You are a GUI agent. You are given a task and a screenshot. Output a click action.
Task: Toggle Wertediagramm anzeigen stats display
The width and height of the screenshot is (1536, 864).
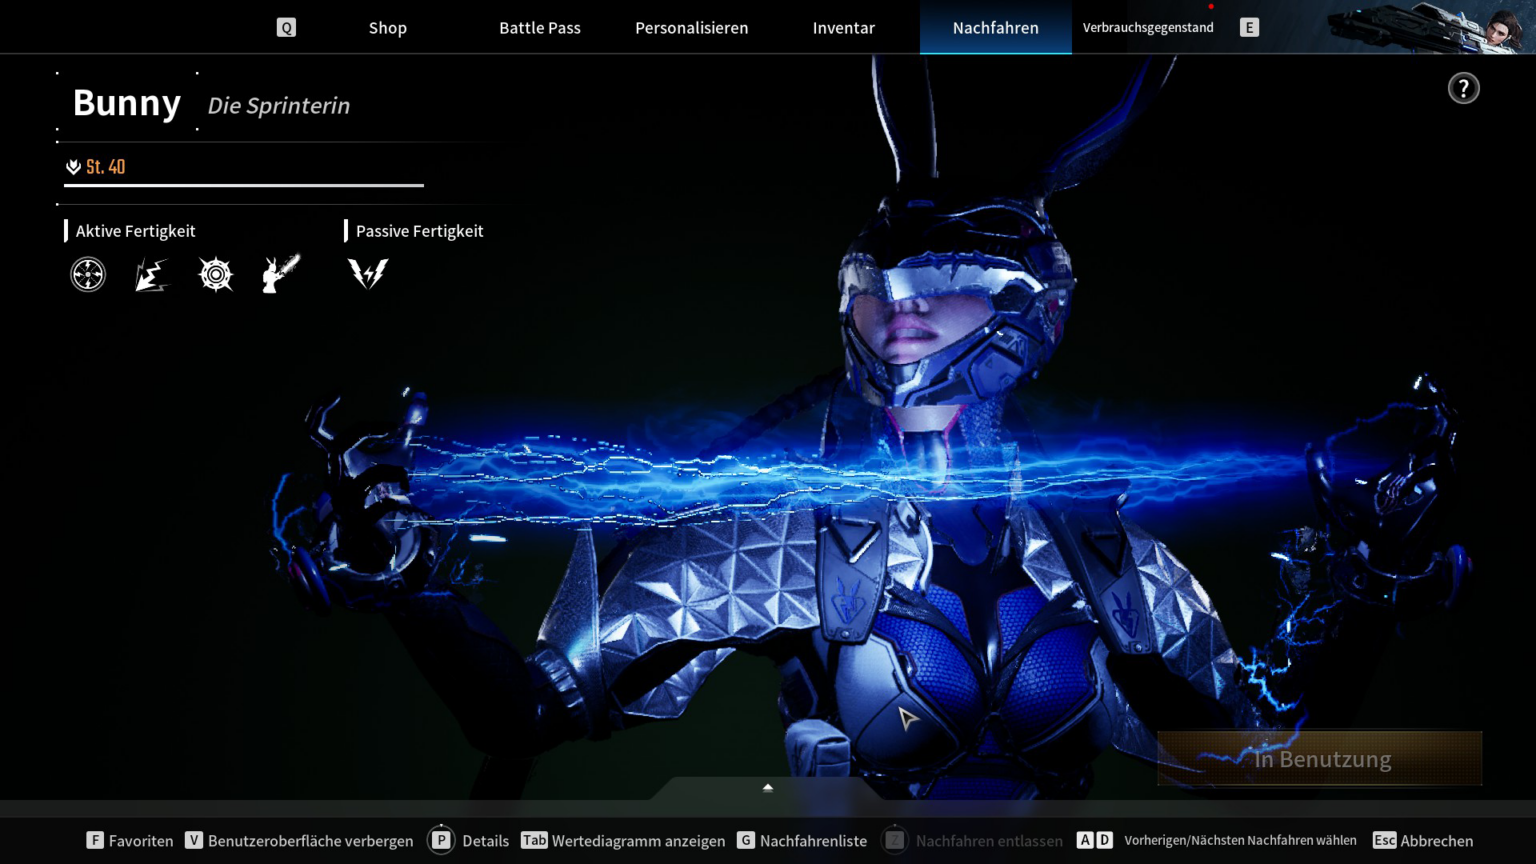[624, 841]
